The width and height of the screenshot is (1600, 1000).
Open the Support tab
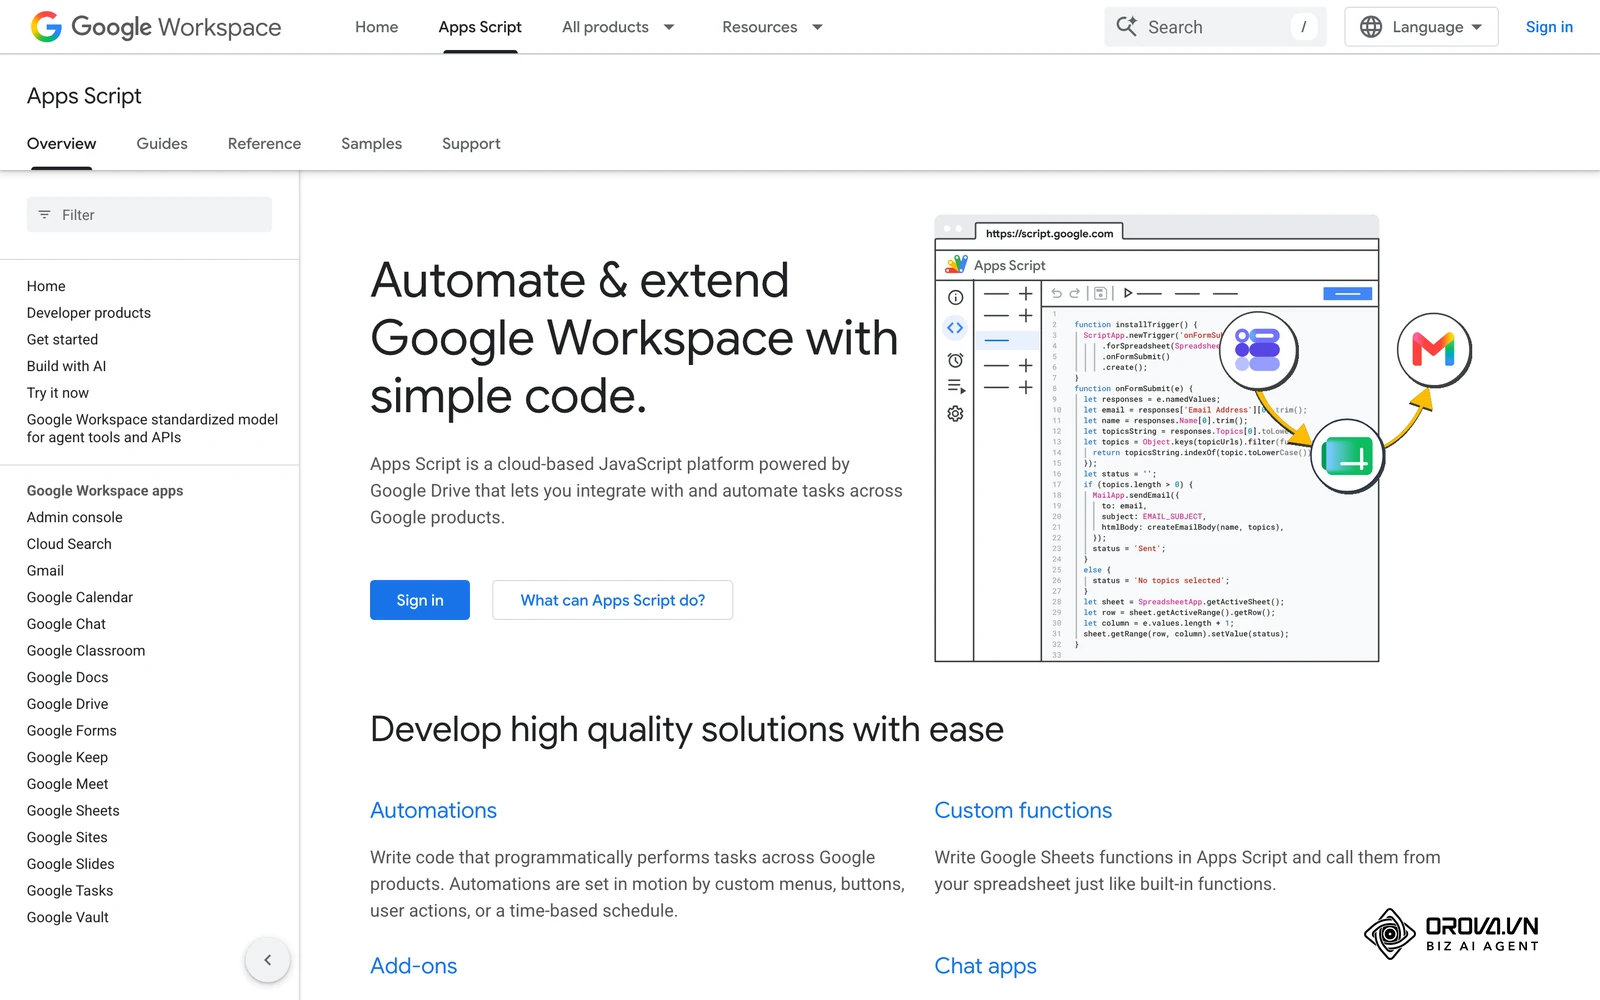click(x=471, y=144)
